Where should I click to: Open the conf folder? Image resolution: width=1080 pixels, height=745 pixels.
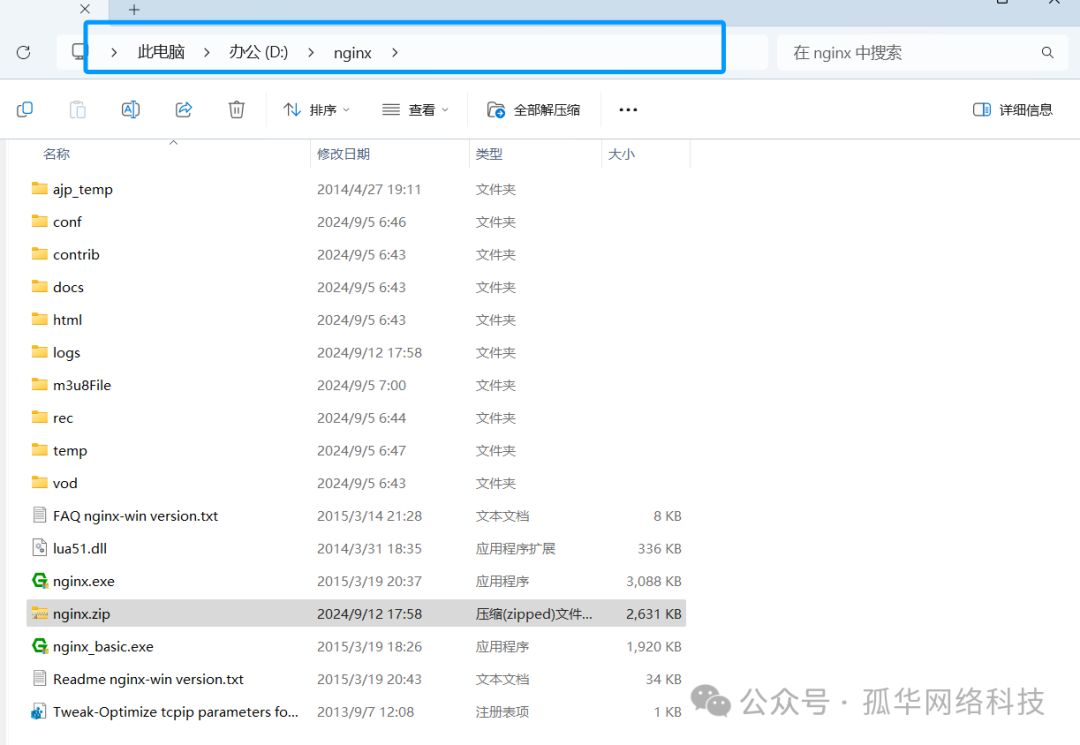67,221
